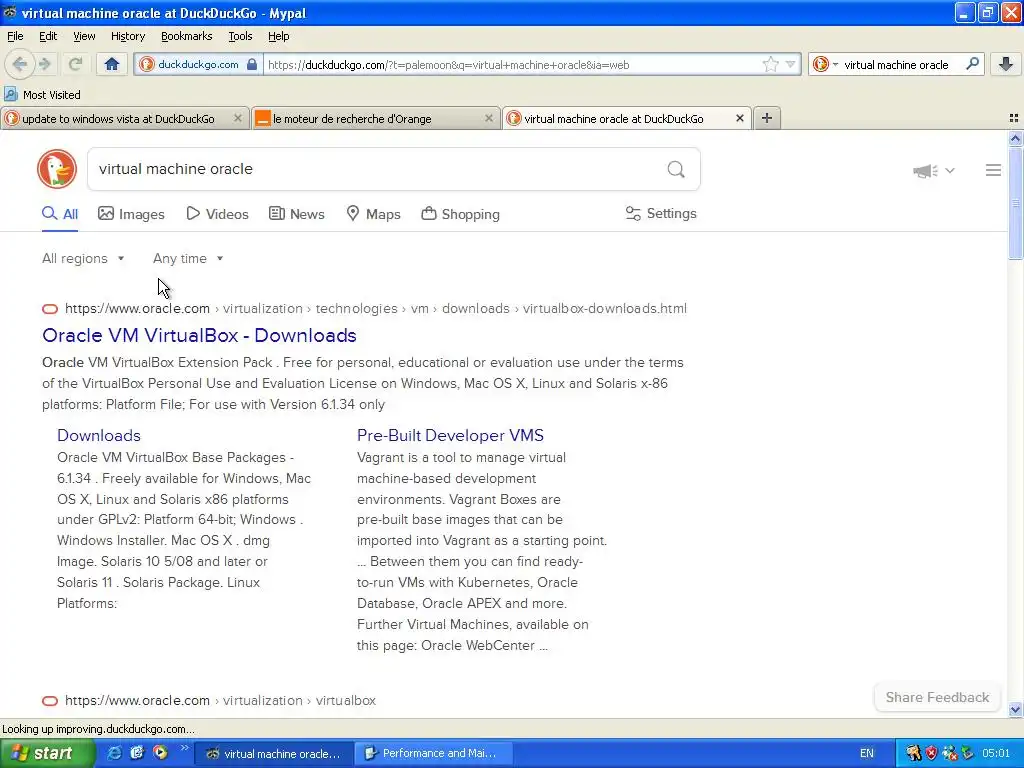Open the History menu
Image resolution: width=1024 pixels, height=768 pixels.
[127, 36]
